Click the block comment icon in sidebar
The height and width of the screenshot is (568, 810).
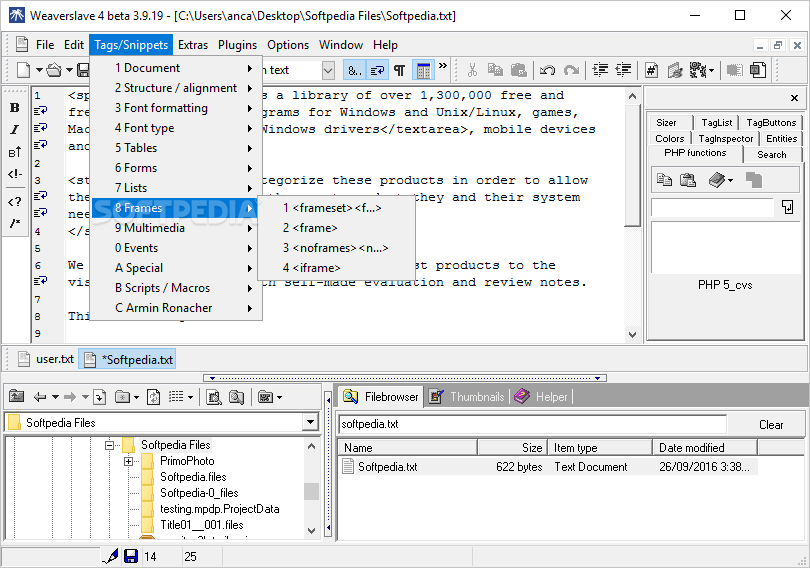click(14, 223)
